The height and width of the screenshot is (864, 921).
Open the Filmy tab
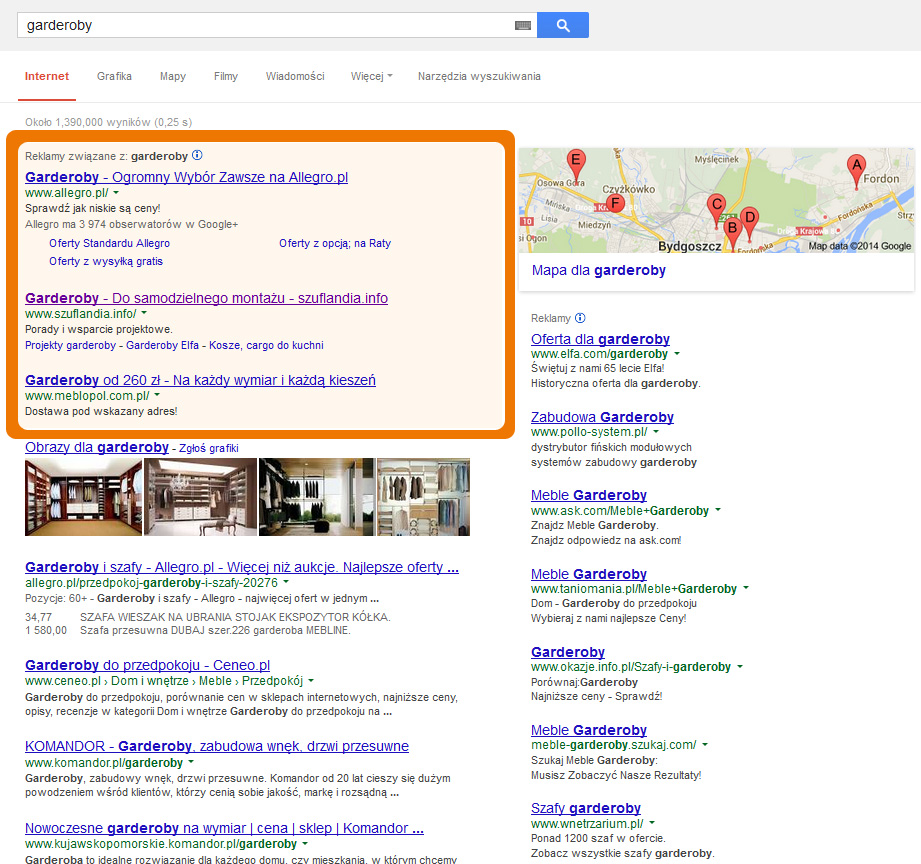(226, 76)
